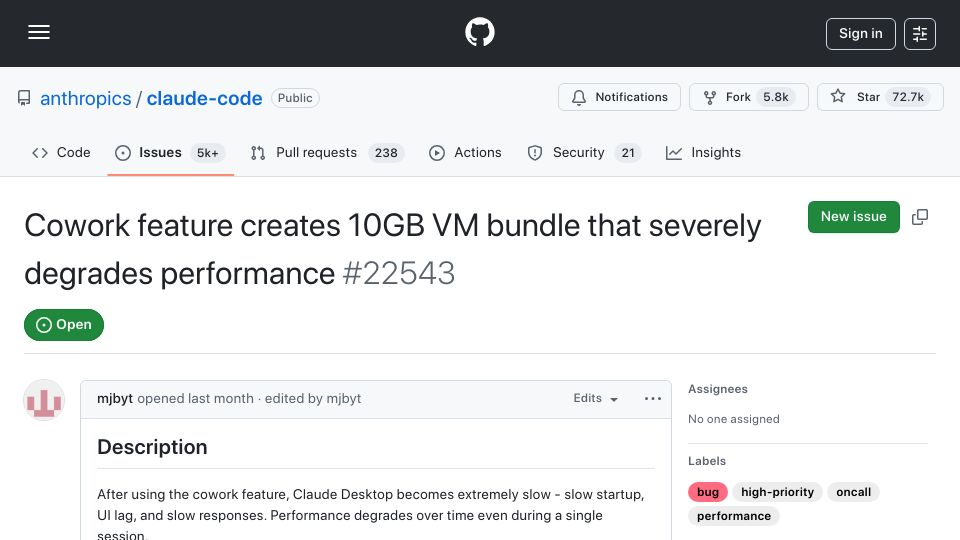Open the claude-code repository link
The width and height of the screenshot is (960, 540).
coord(204,99)
